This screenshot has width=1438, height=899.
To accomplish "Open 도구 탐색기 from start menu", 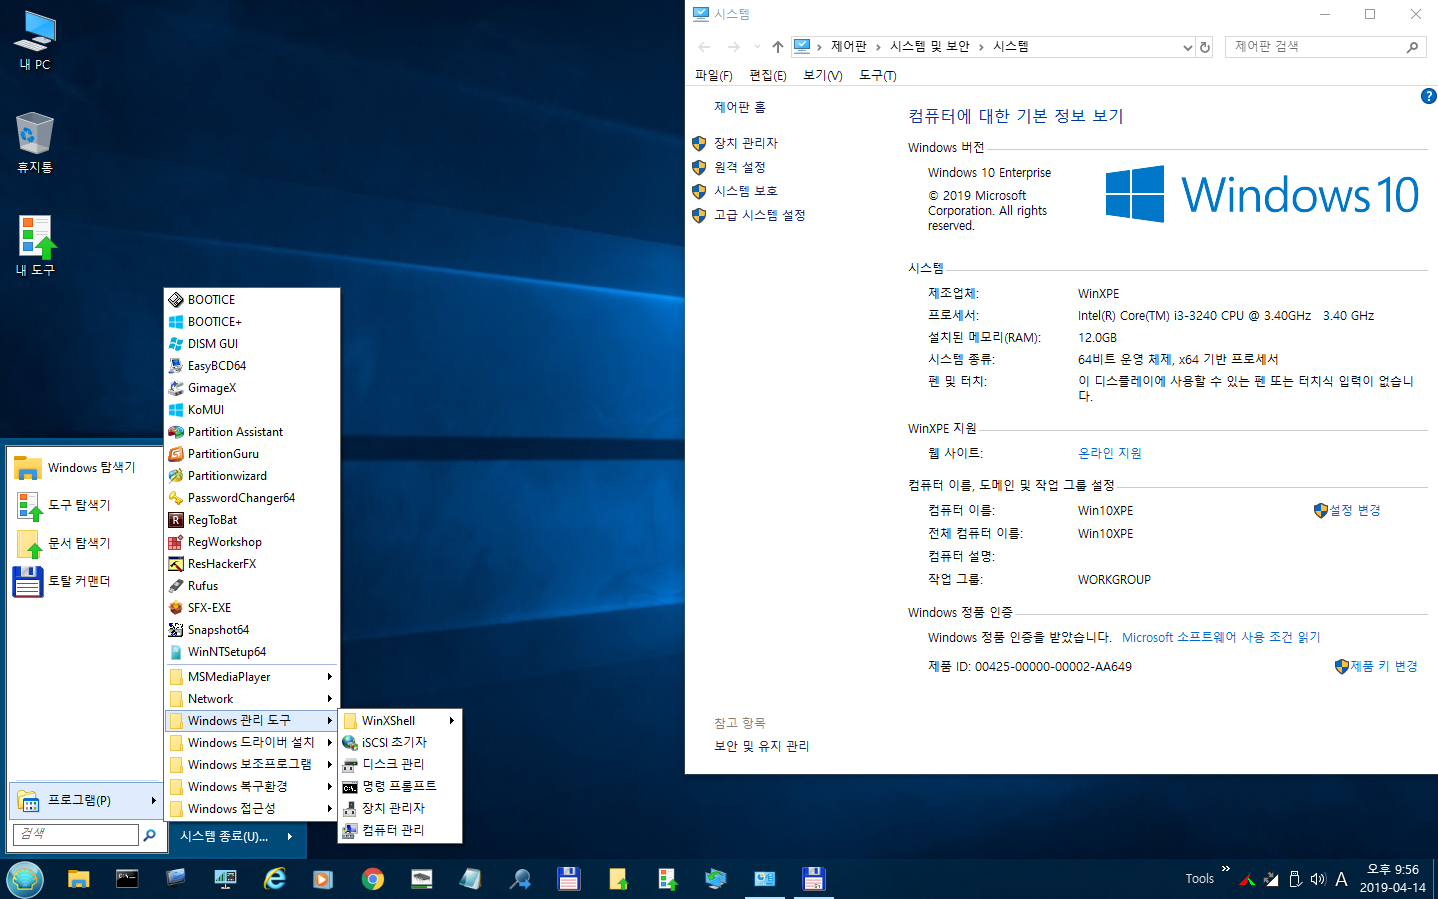I will point(85,505).
